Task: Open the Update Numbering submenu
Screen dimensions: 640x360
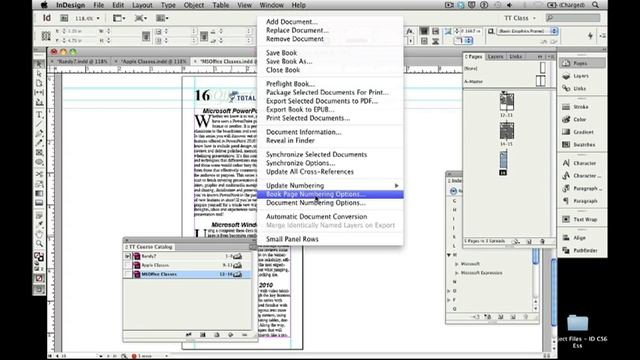Action: (330, 185)
